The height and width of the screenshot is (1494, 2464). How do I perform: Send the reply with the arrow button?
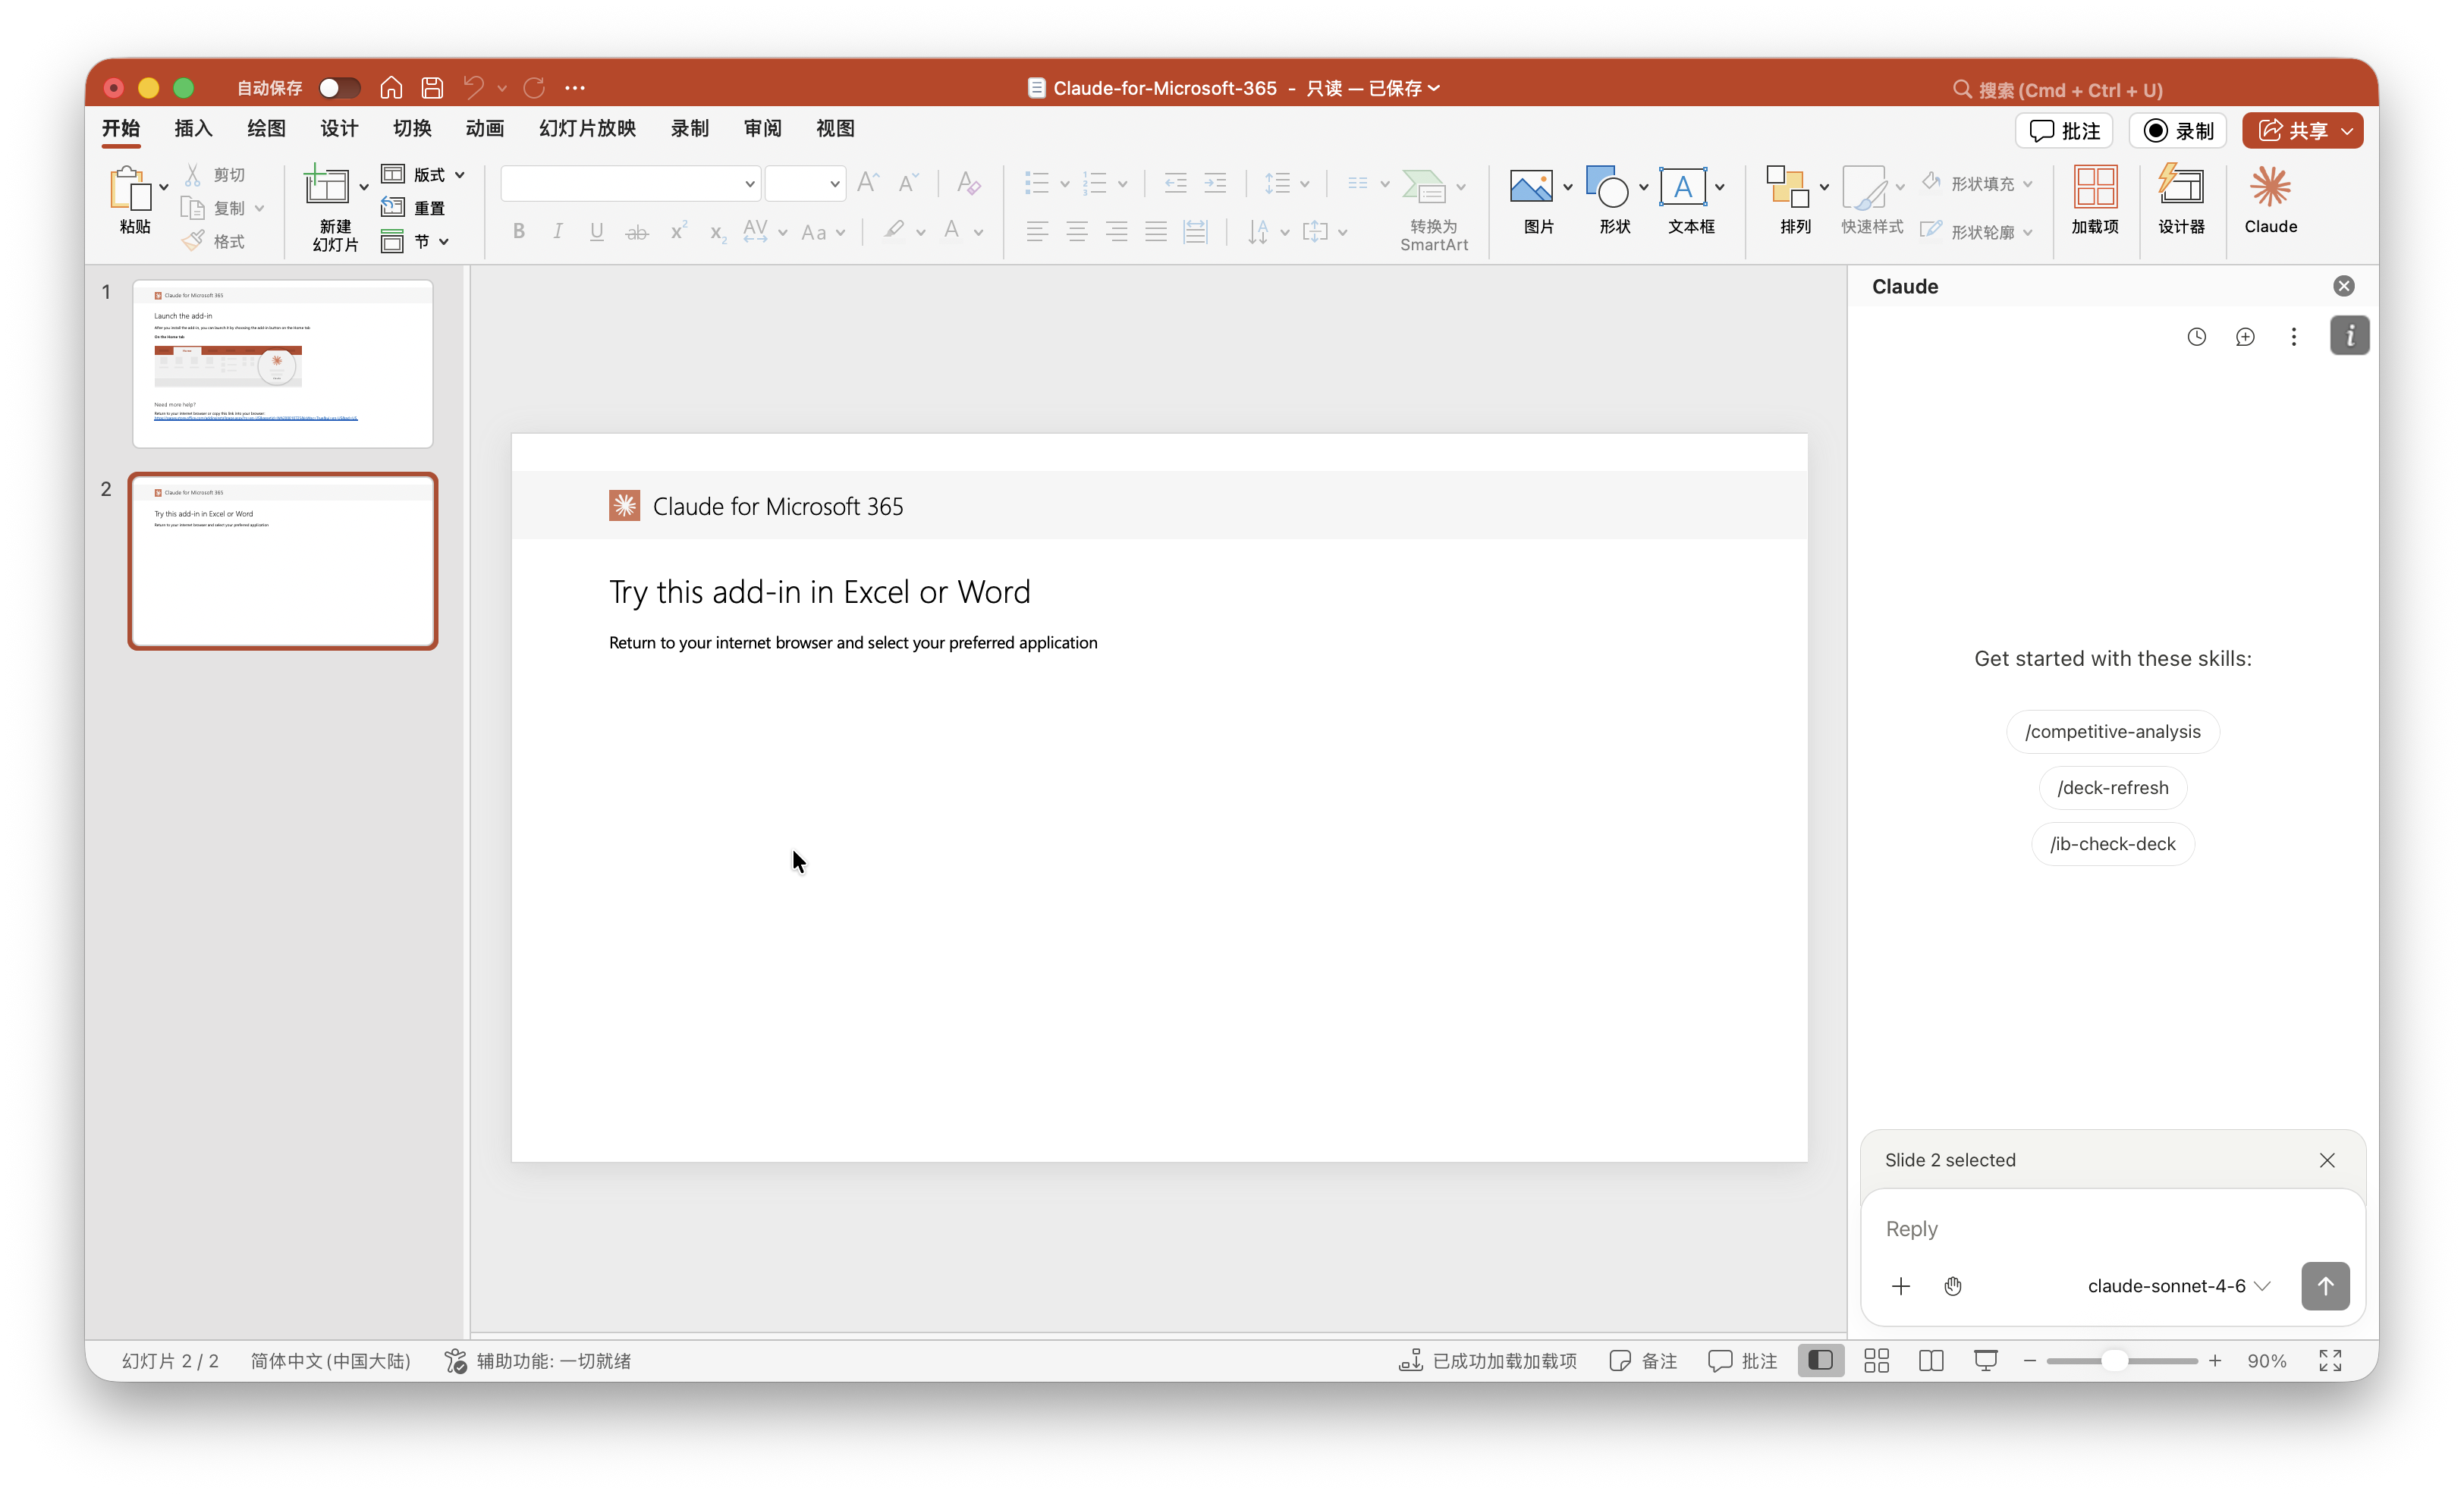pyautogui.click(x=2325, y=1286)
